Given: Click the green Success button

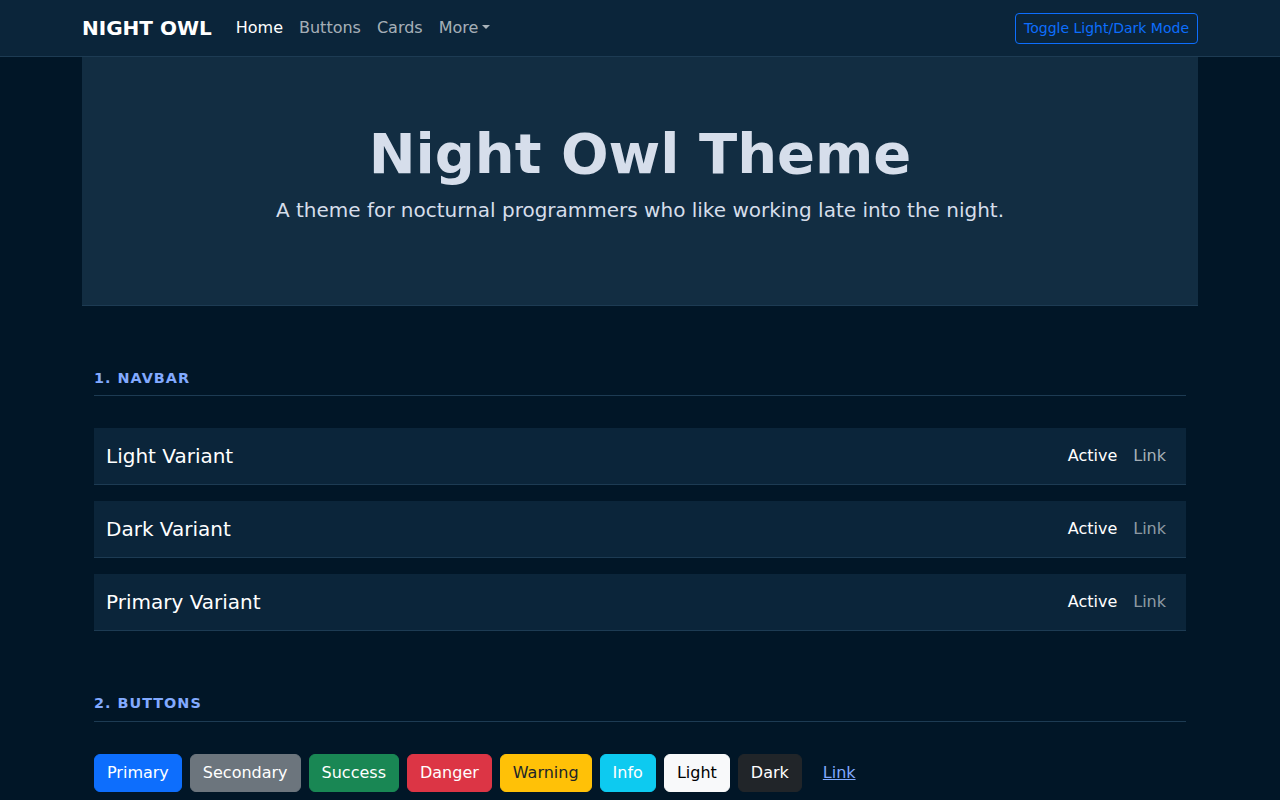Looking at the screenshot, I should (354, 773).
